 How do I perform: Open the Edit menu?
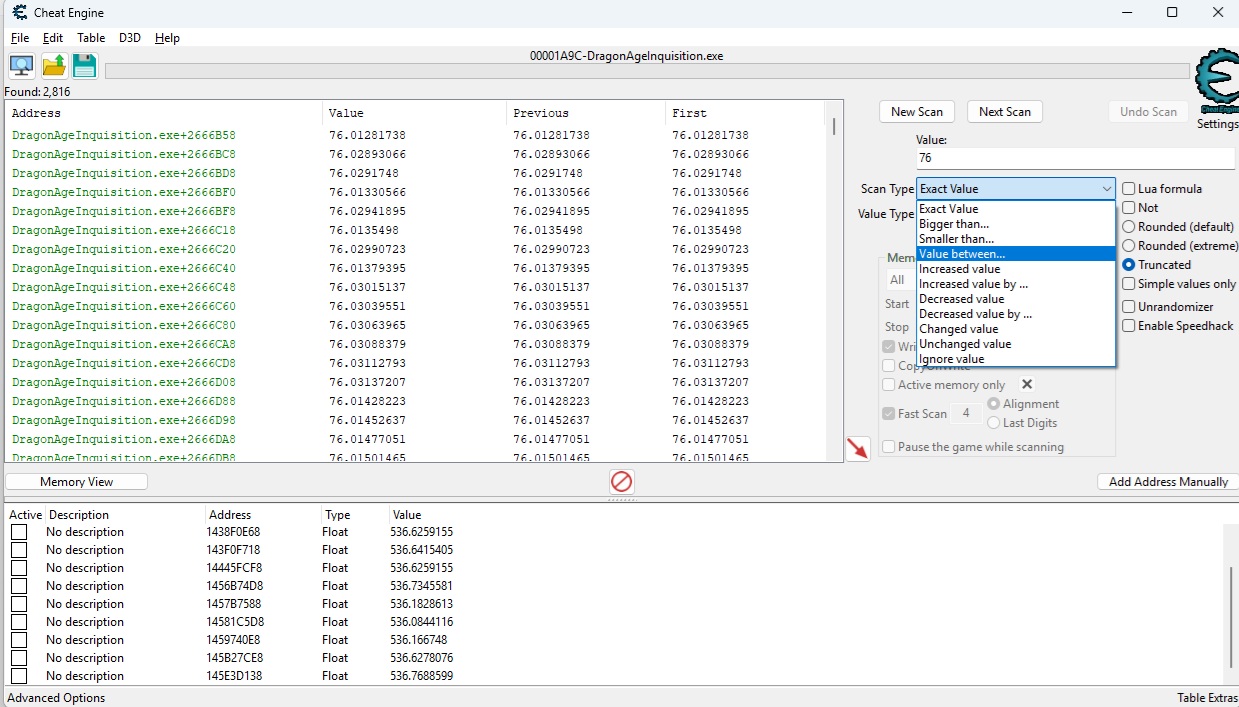pyautogui.click(x=53, y=38)
